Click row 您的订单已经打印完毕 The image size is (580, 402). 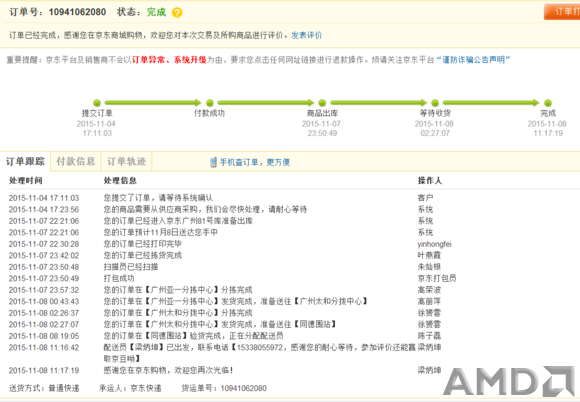pyautogui.click(x=142, y=244)
